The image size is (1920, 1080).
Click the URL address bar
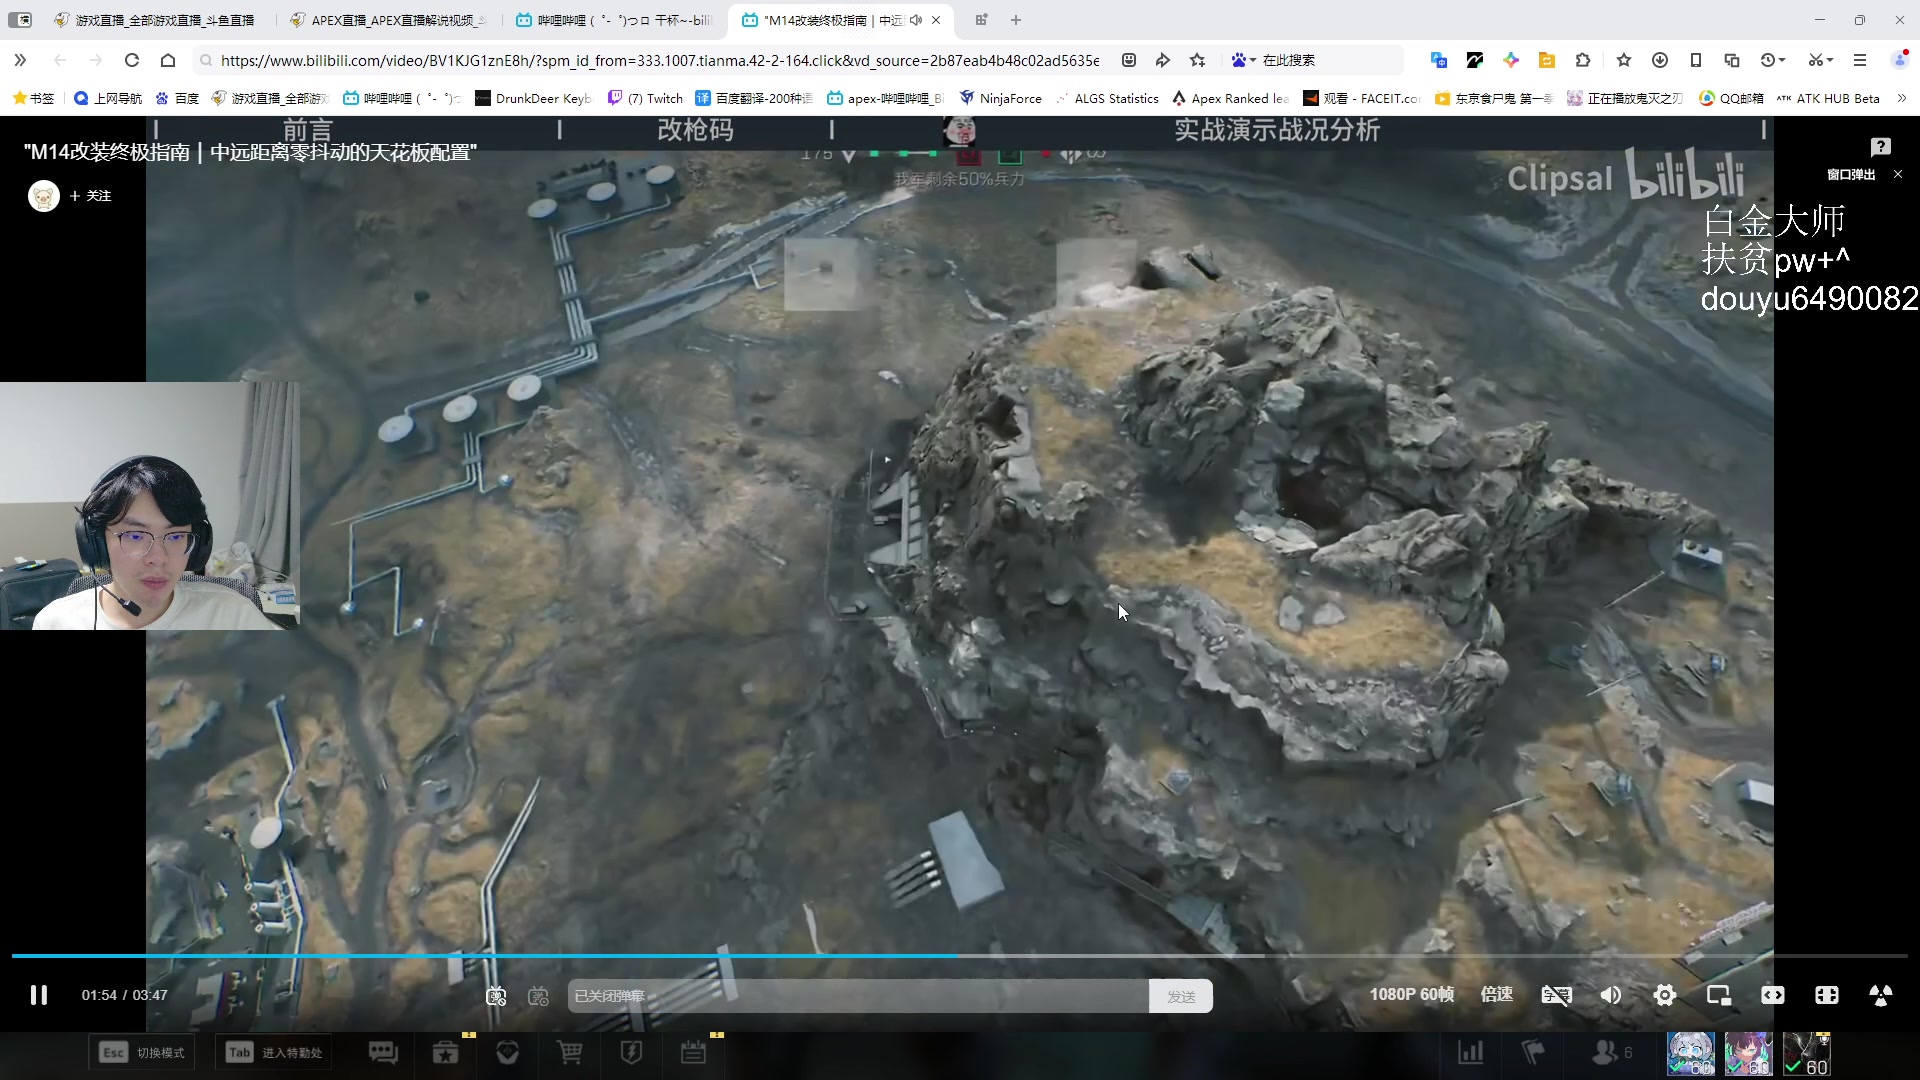[659, 60]
